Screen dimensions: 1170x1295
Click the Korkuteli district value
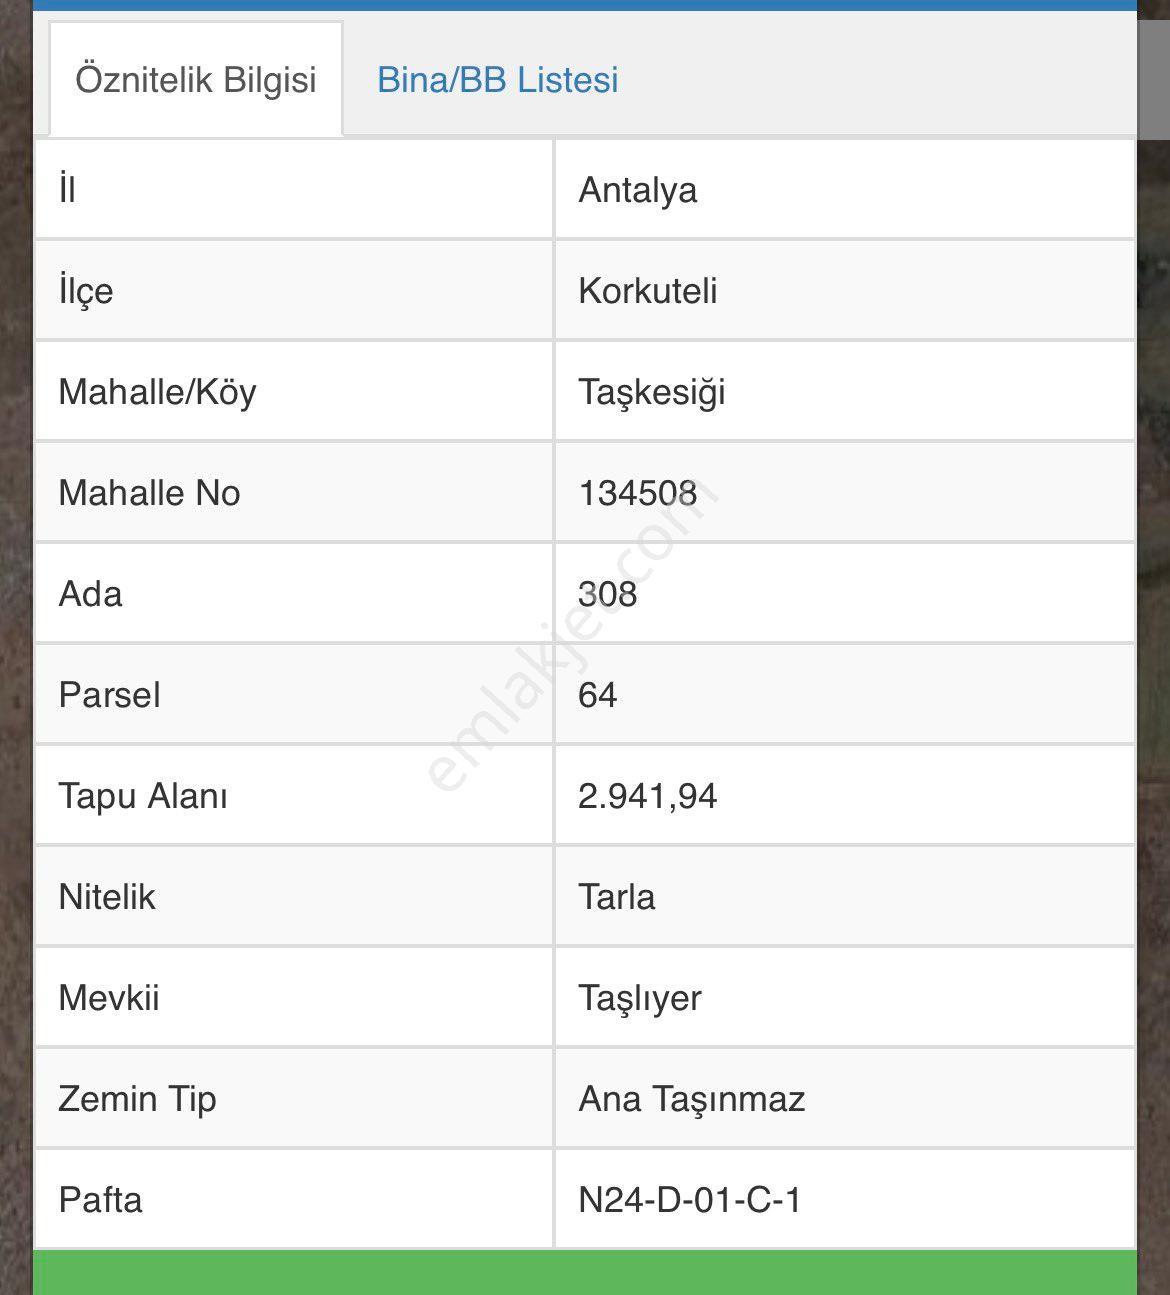click(648, 291)
